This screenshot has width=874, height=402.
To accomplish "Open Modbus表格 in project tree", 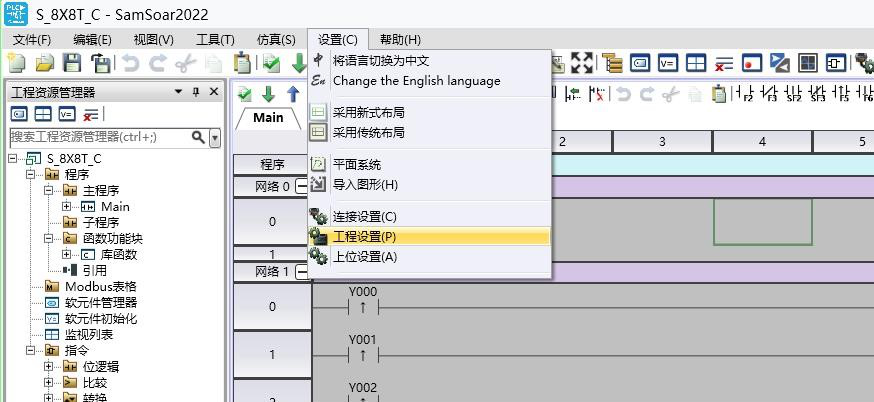I will point(100,287).
